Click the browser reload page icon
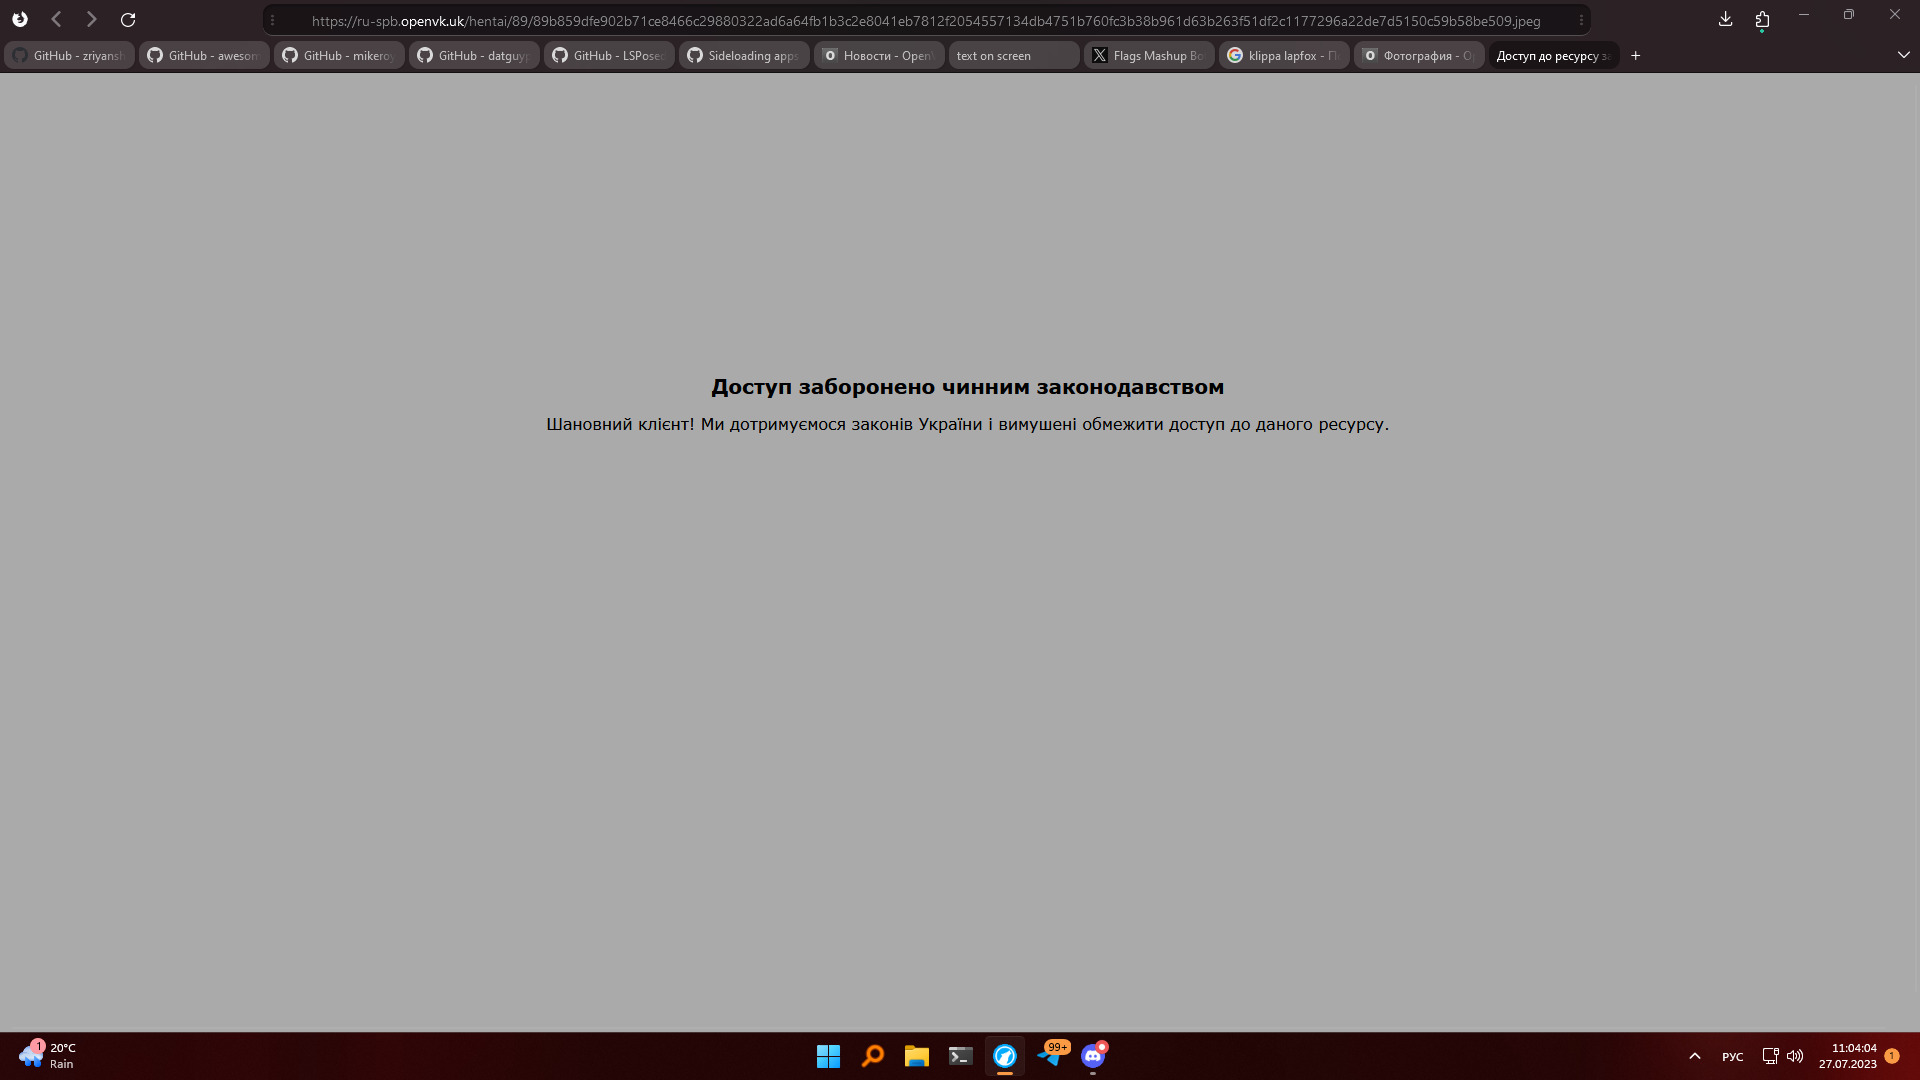This screenshot has height=1080, width=1920. pos(128,20)
